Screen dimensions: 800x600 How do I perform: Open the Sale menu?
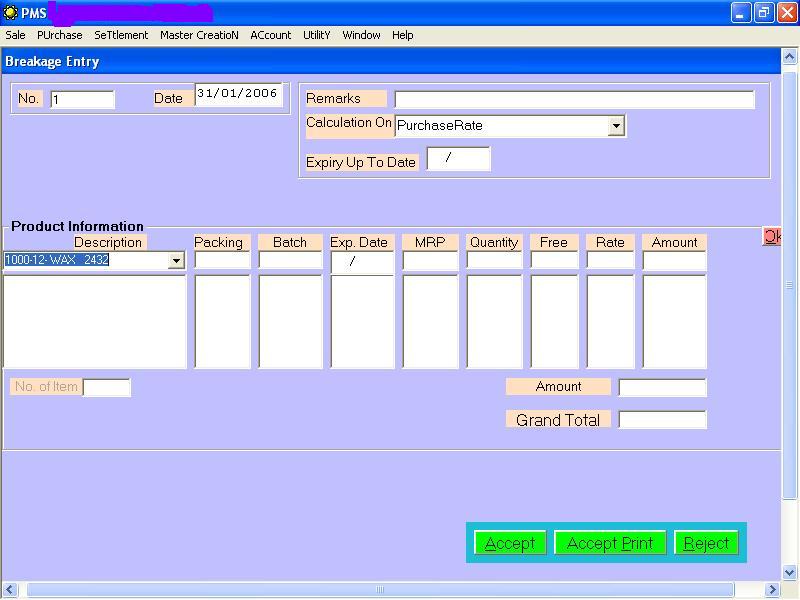tap(15, 35)
